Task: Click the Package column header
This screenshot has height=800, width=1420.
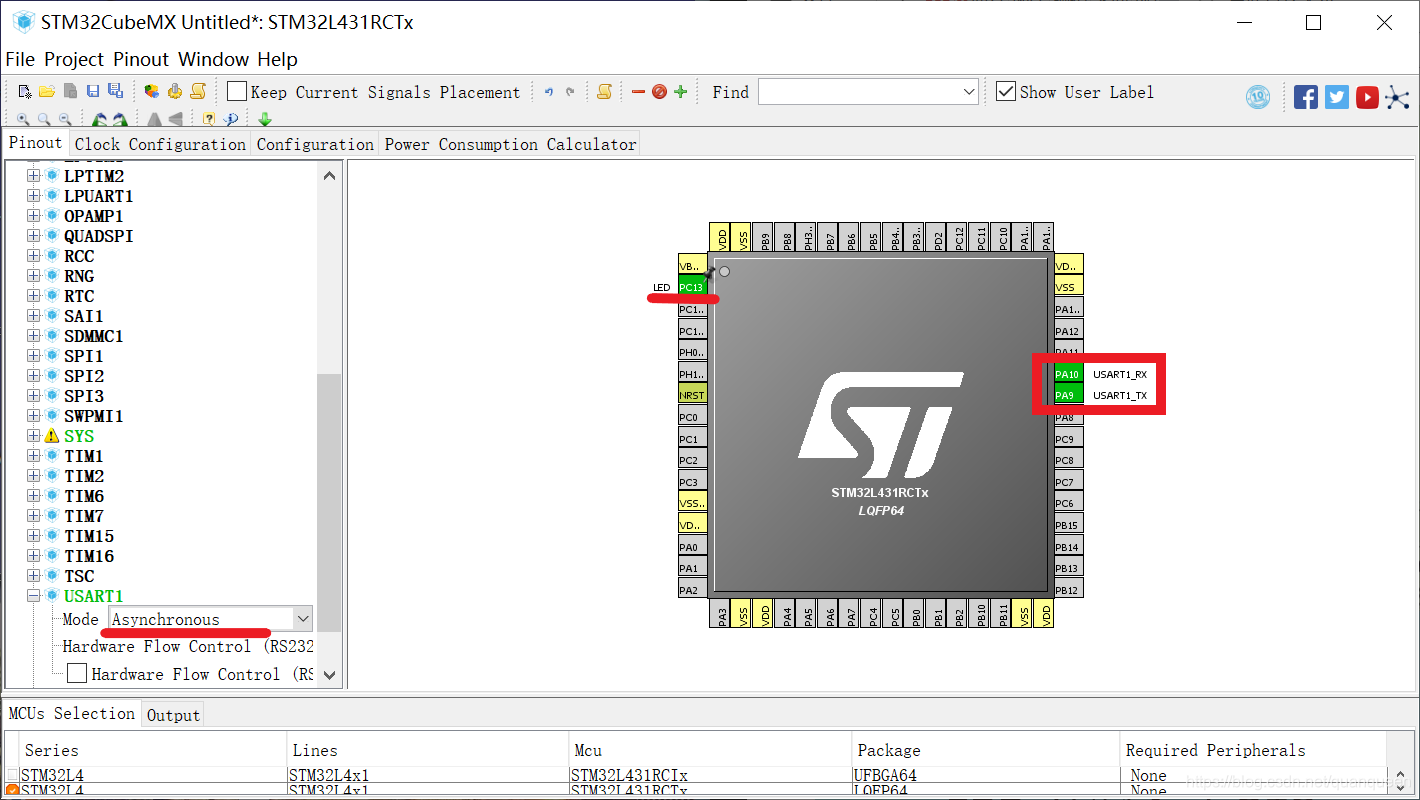Action: pos(986,750)
